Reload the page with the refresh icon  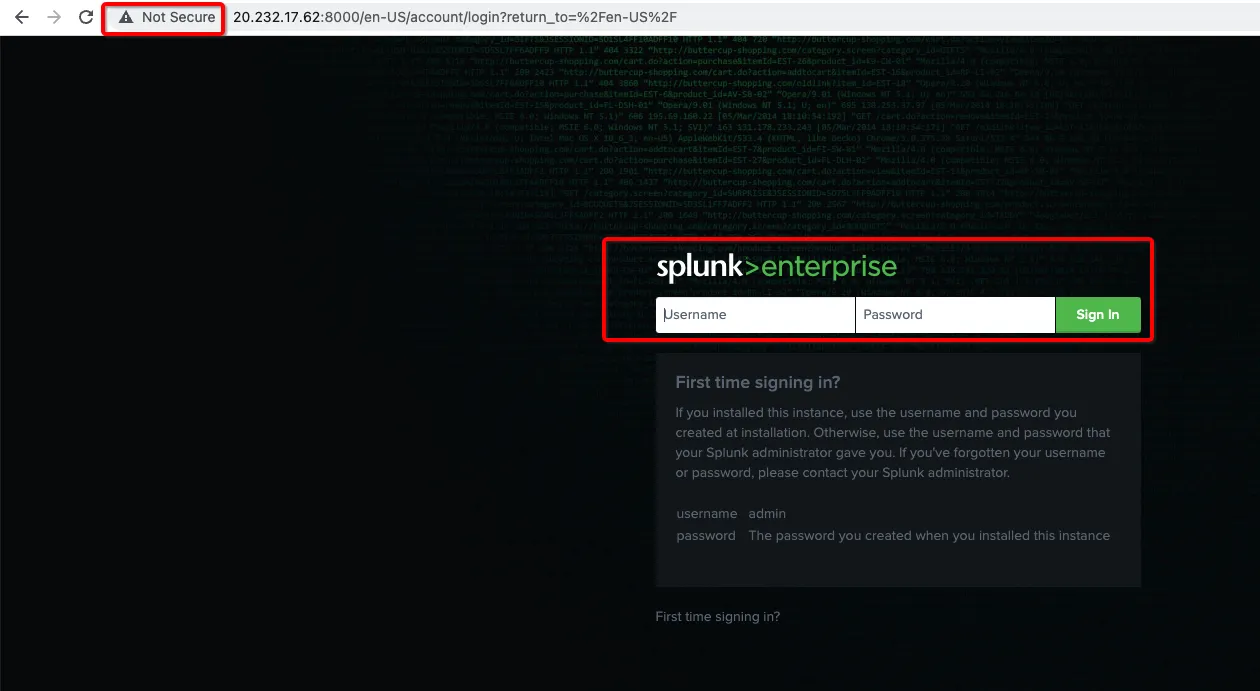point(86,18)
